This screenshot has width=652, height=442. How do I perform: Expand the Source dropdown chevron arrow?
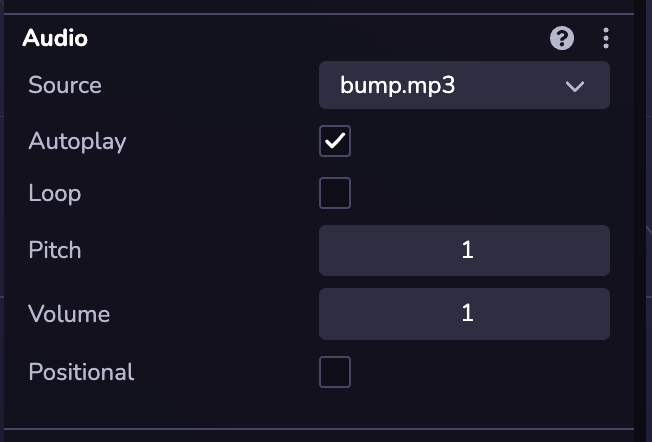[x=574, y=86]
